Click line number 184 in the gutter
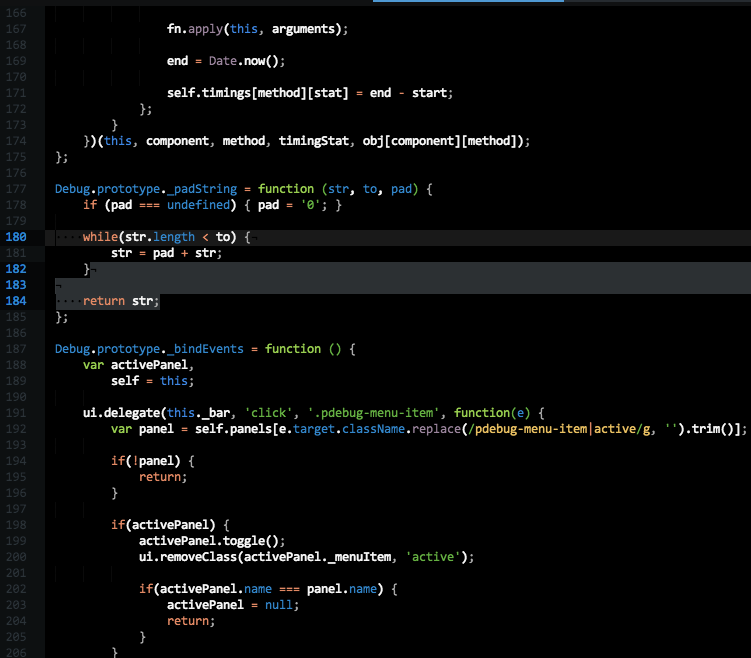The height and width of the screenshot is (658, 751). click(16, 301)
